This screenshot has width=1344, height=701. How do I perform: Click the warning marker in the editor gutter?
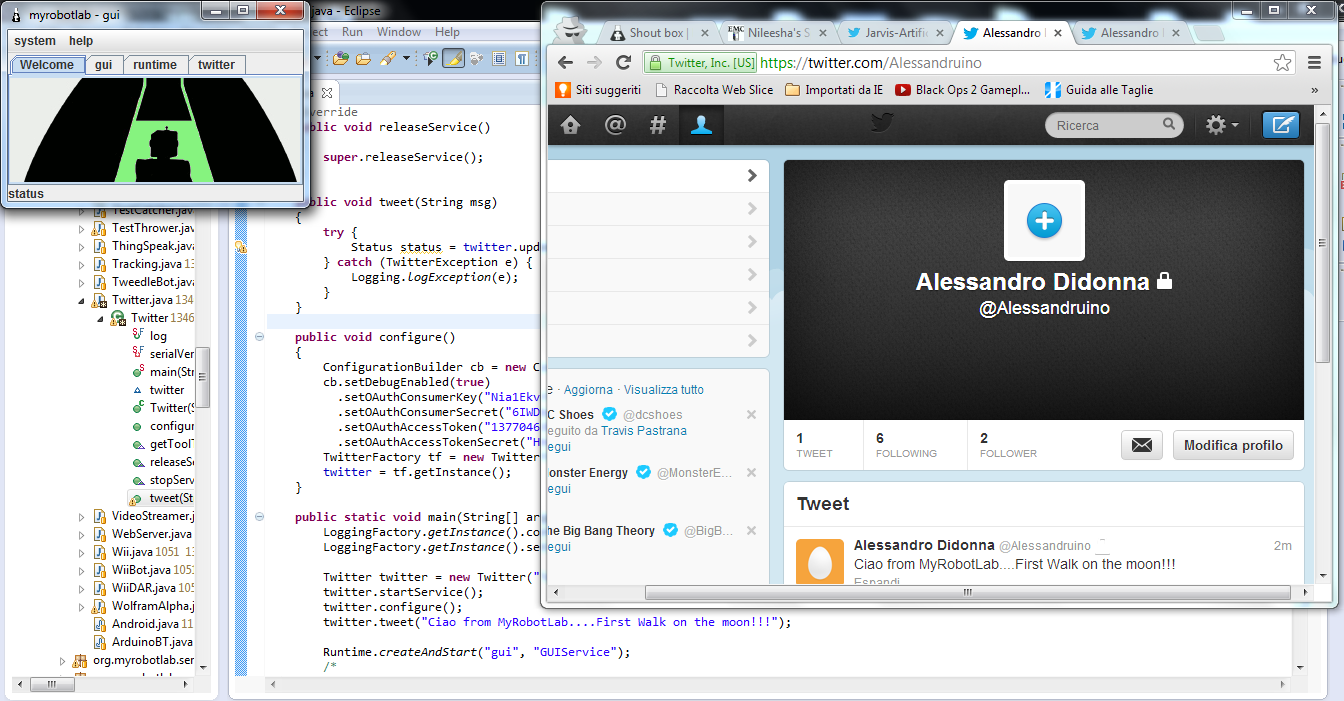pos(240,246)
